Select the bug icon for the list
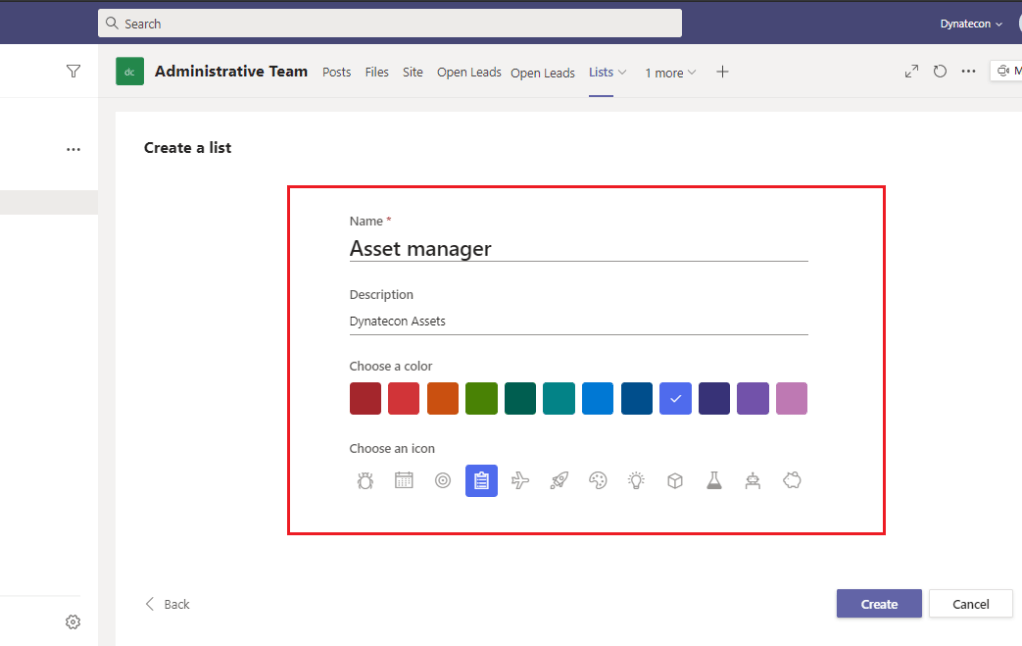1022x646 pixels. tap(365, 481)
